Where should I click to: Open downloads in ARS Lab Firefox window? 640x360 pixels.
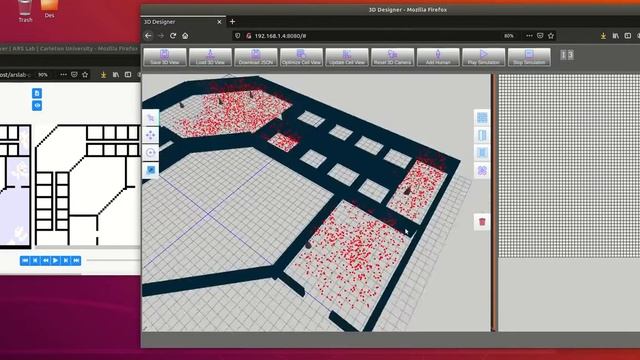click(x=103, y=75)
